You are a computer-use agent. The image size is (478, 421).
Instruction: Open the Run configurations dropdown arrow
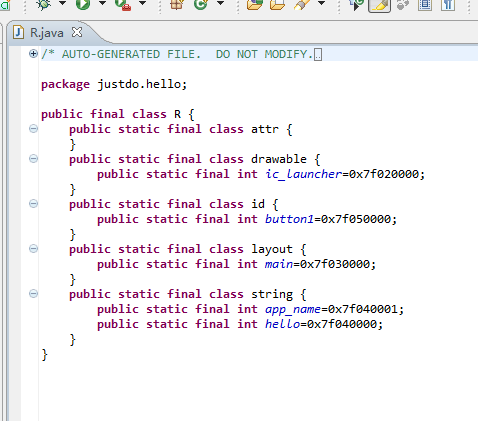point(102,3)
